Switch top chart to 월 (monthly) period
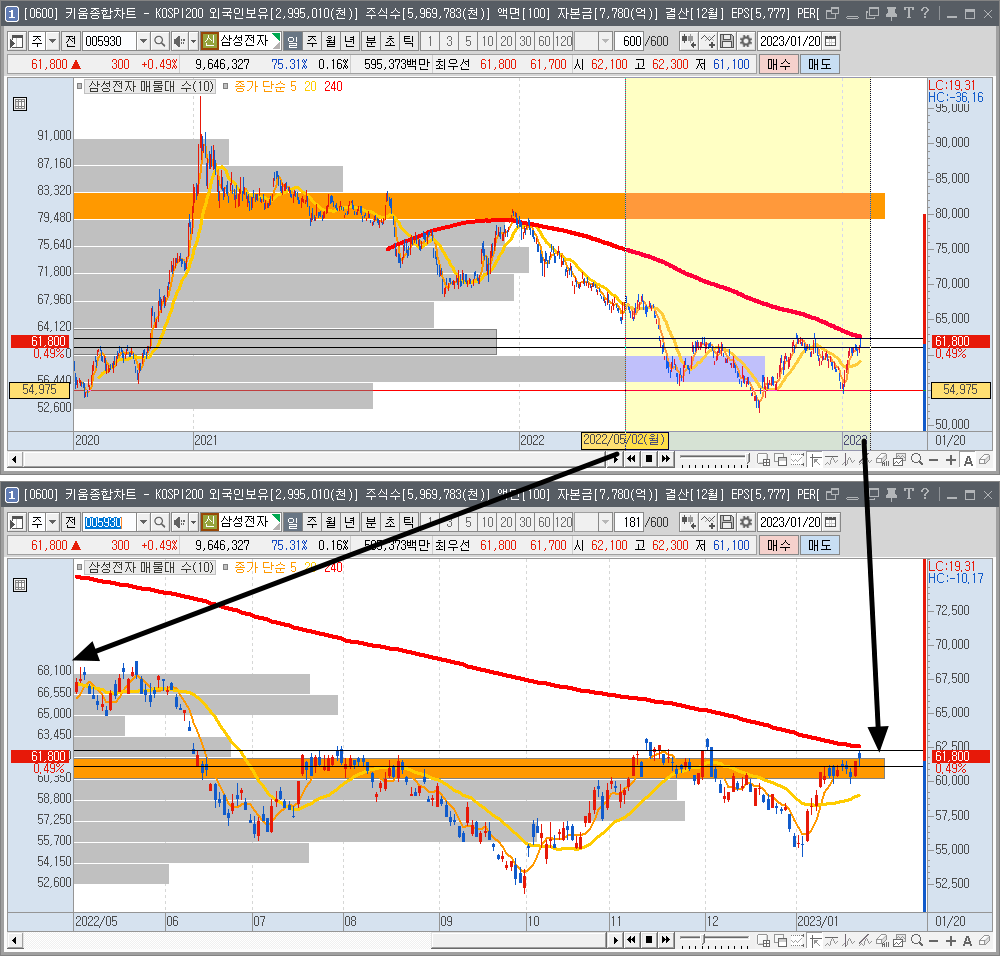The height and width of the screenshot is (956, 1000). click(330, 41)
